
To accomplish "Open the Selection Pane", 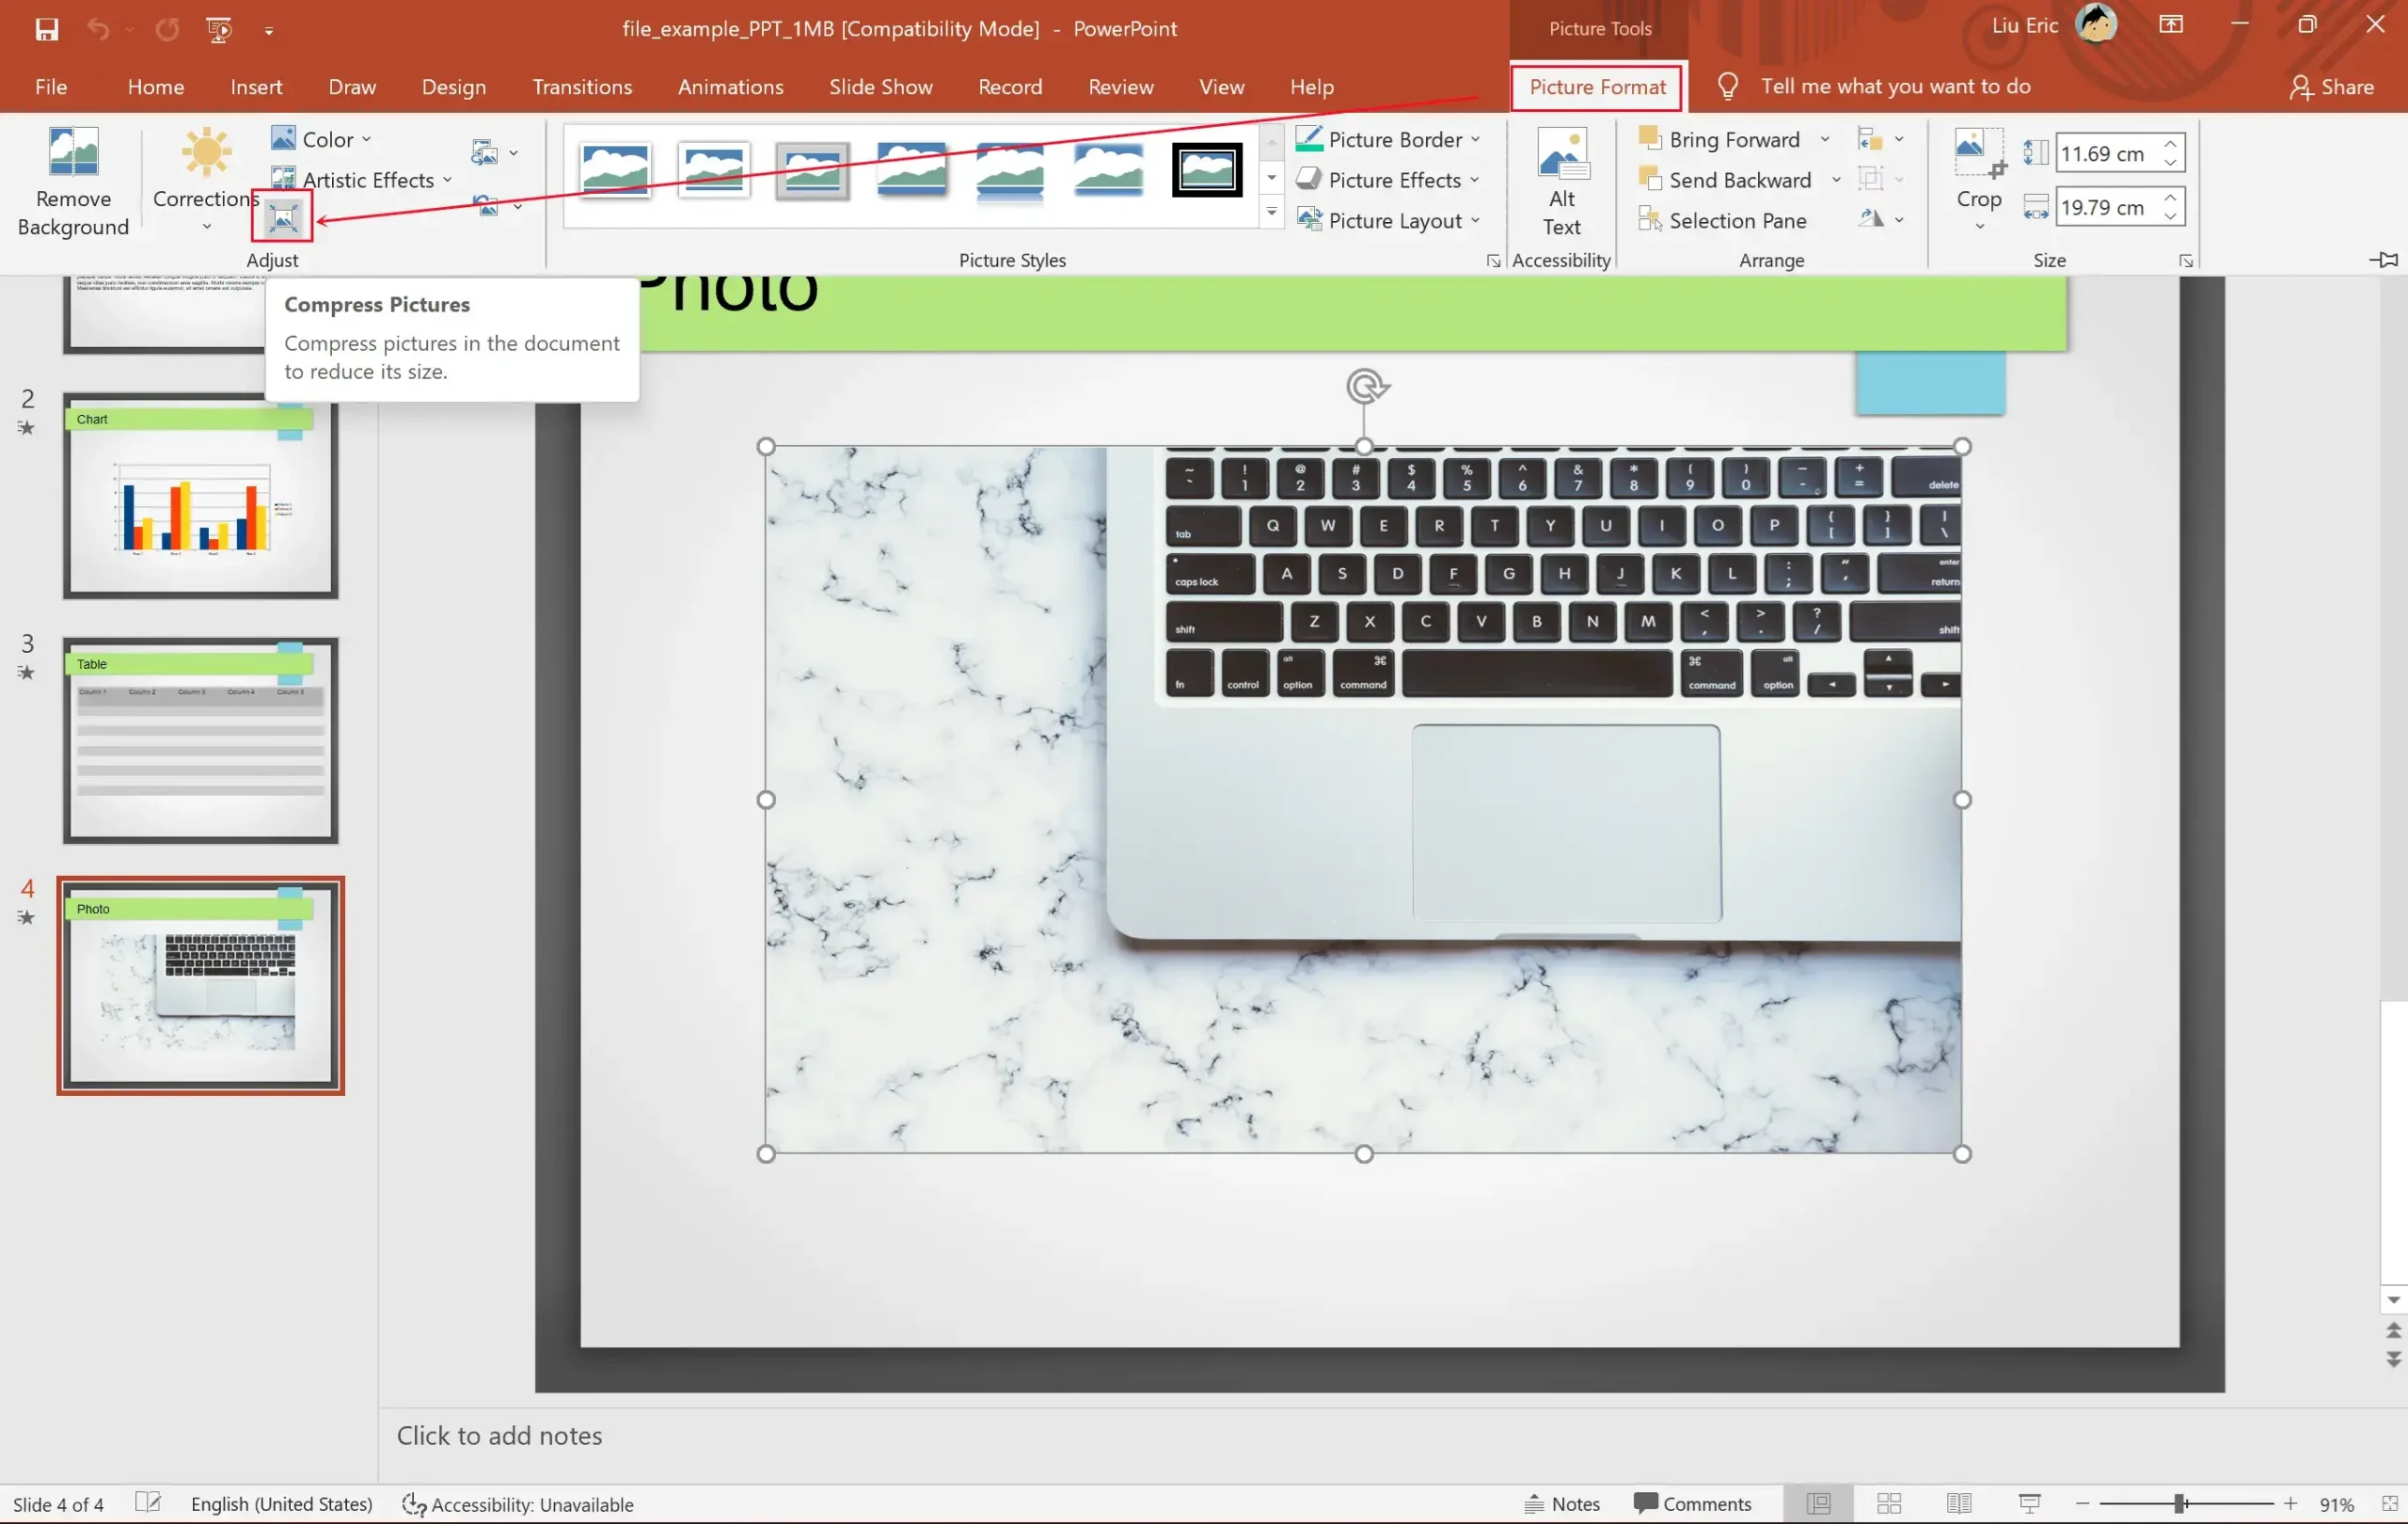I will coord(1724,220).
